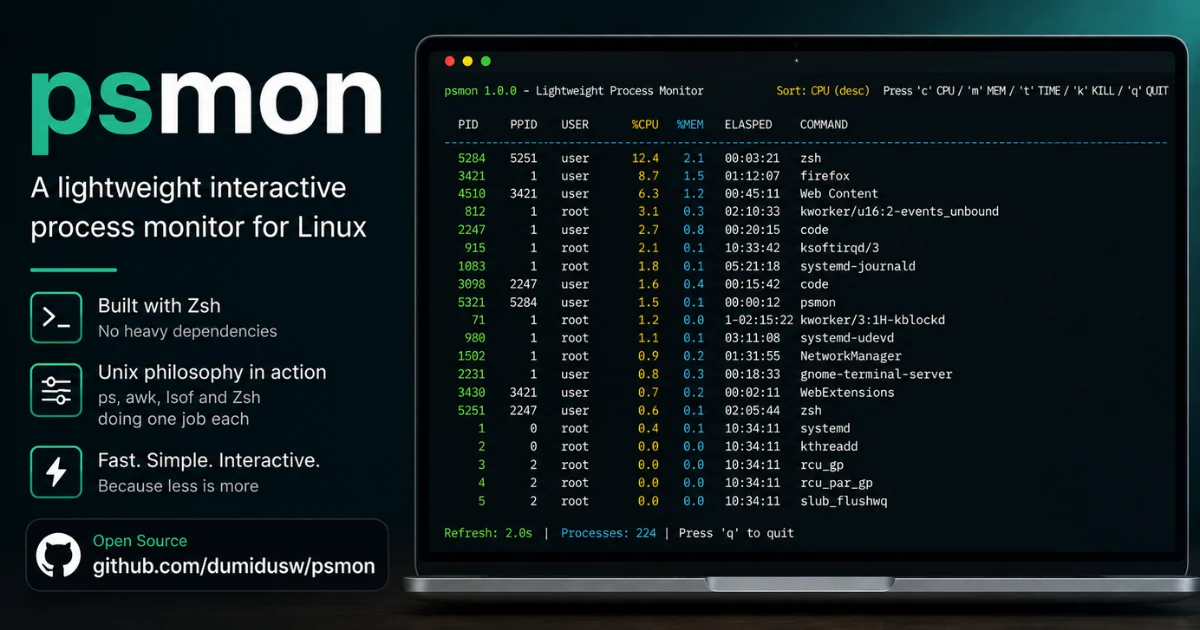Click the red close dot on terminal window

449,61
